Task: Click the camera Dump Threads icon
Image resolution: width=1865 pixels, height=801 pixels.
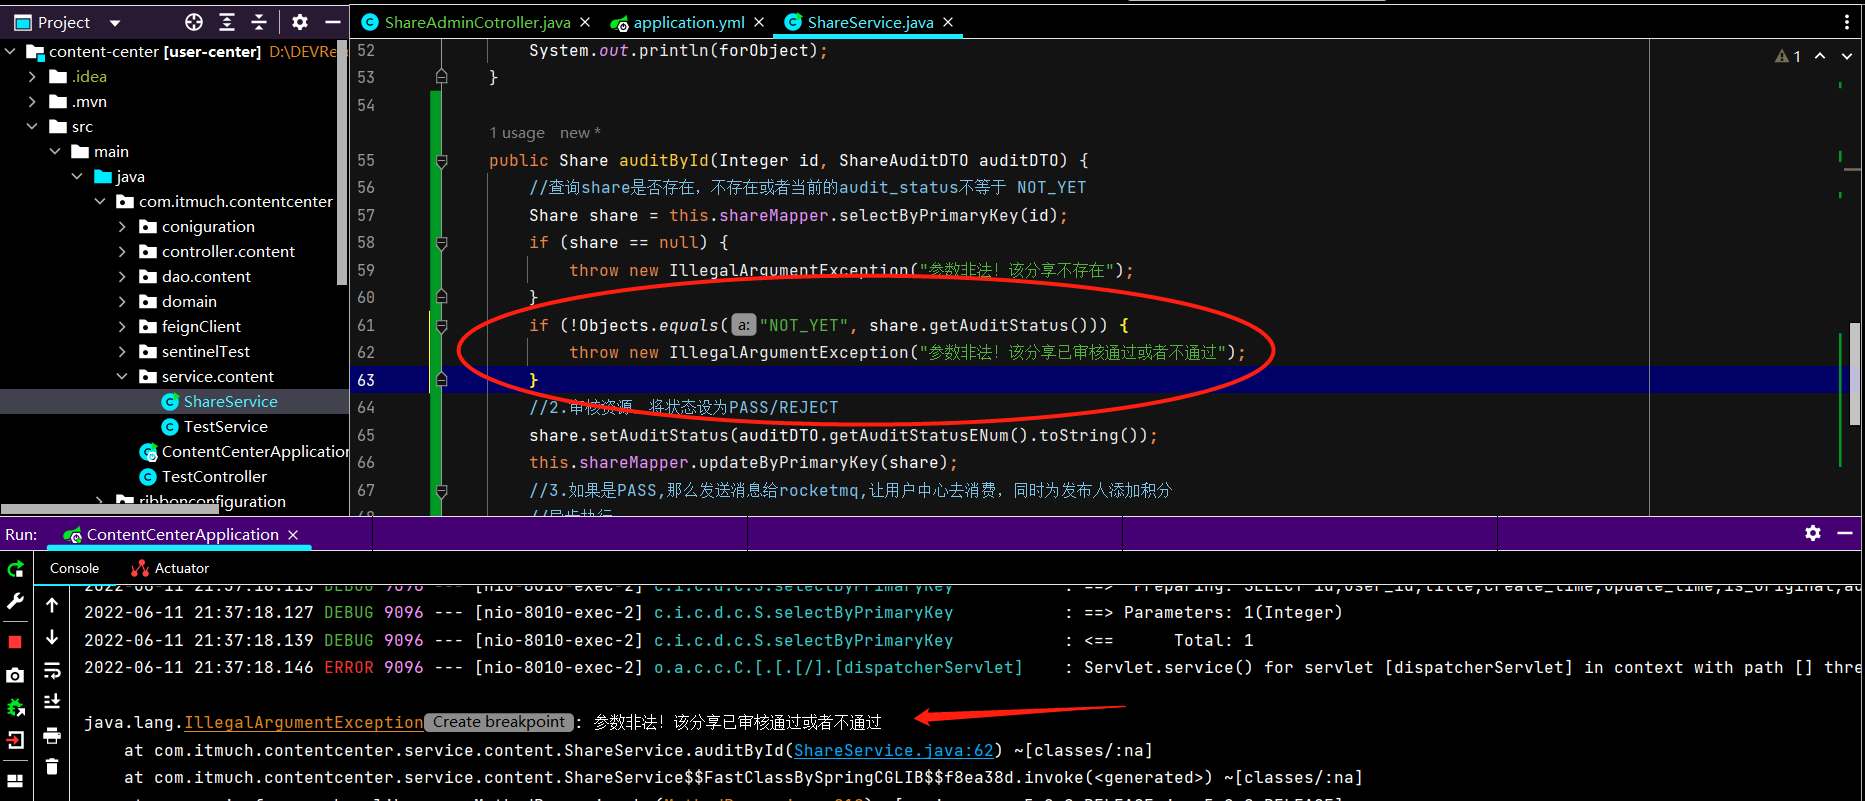Action: point(15,675)
